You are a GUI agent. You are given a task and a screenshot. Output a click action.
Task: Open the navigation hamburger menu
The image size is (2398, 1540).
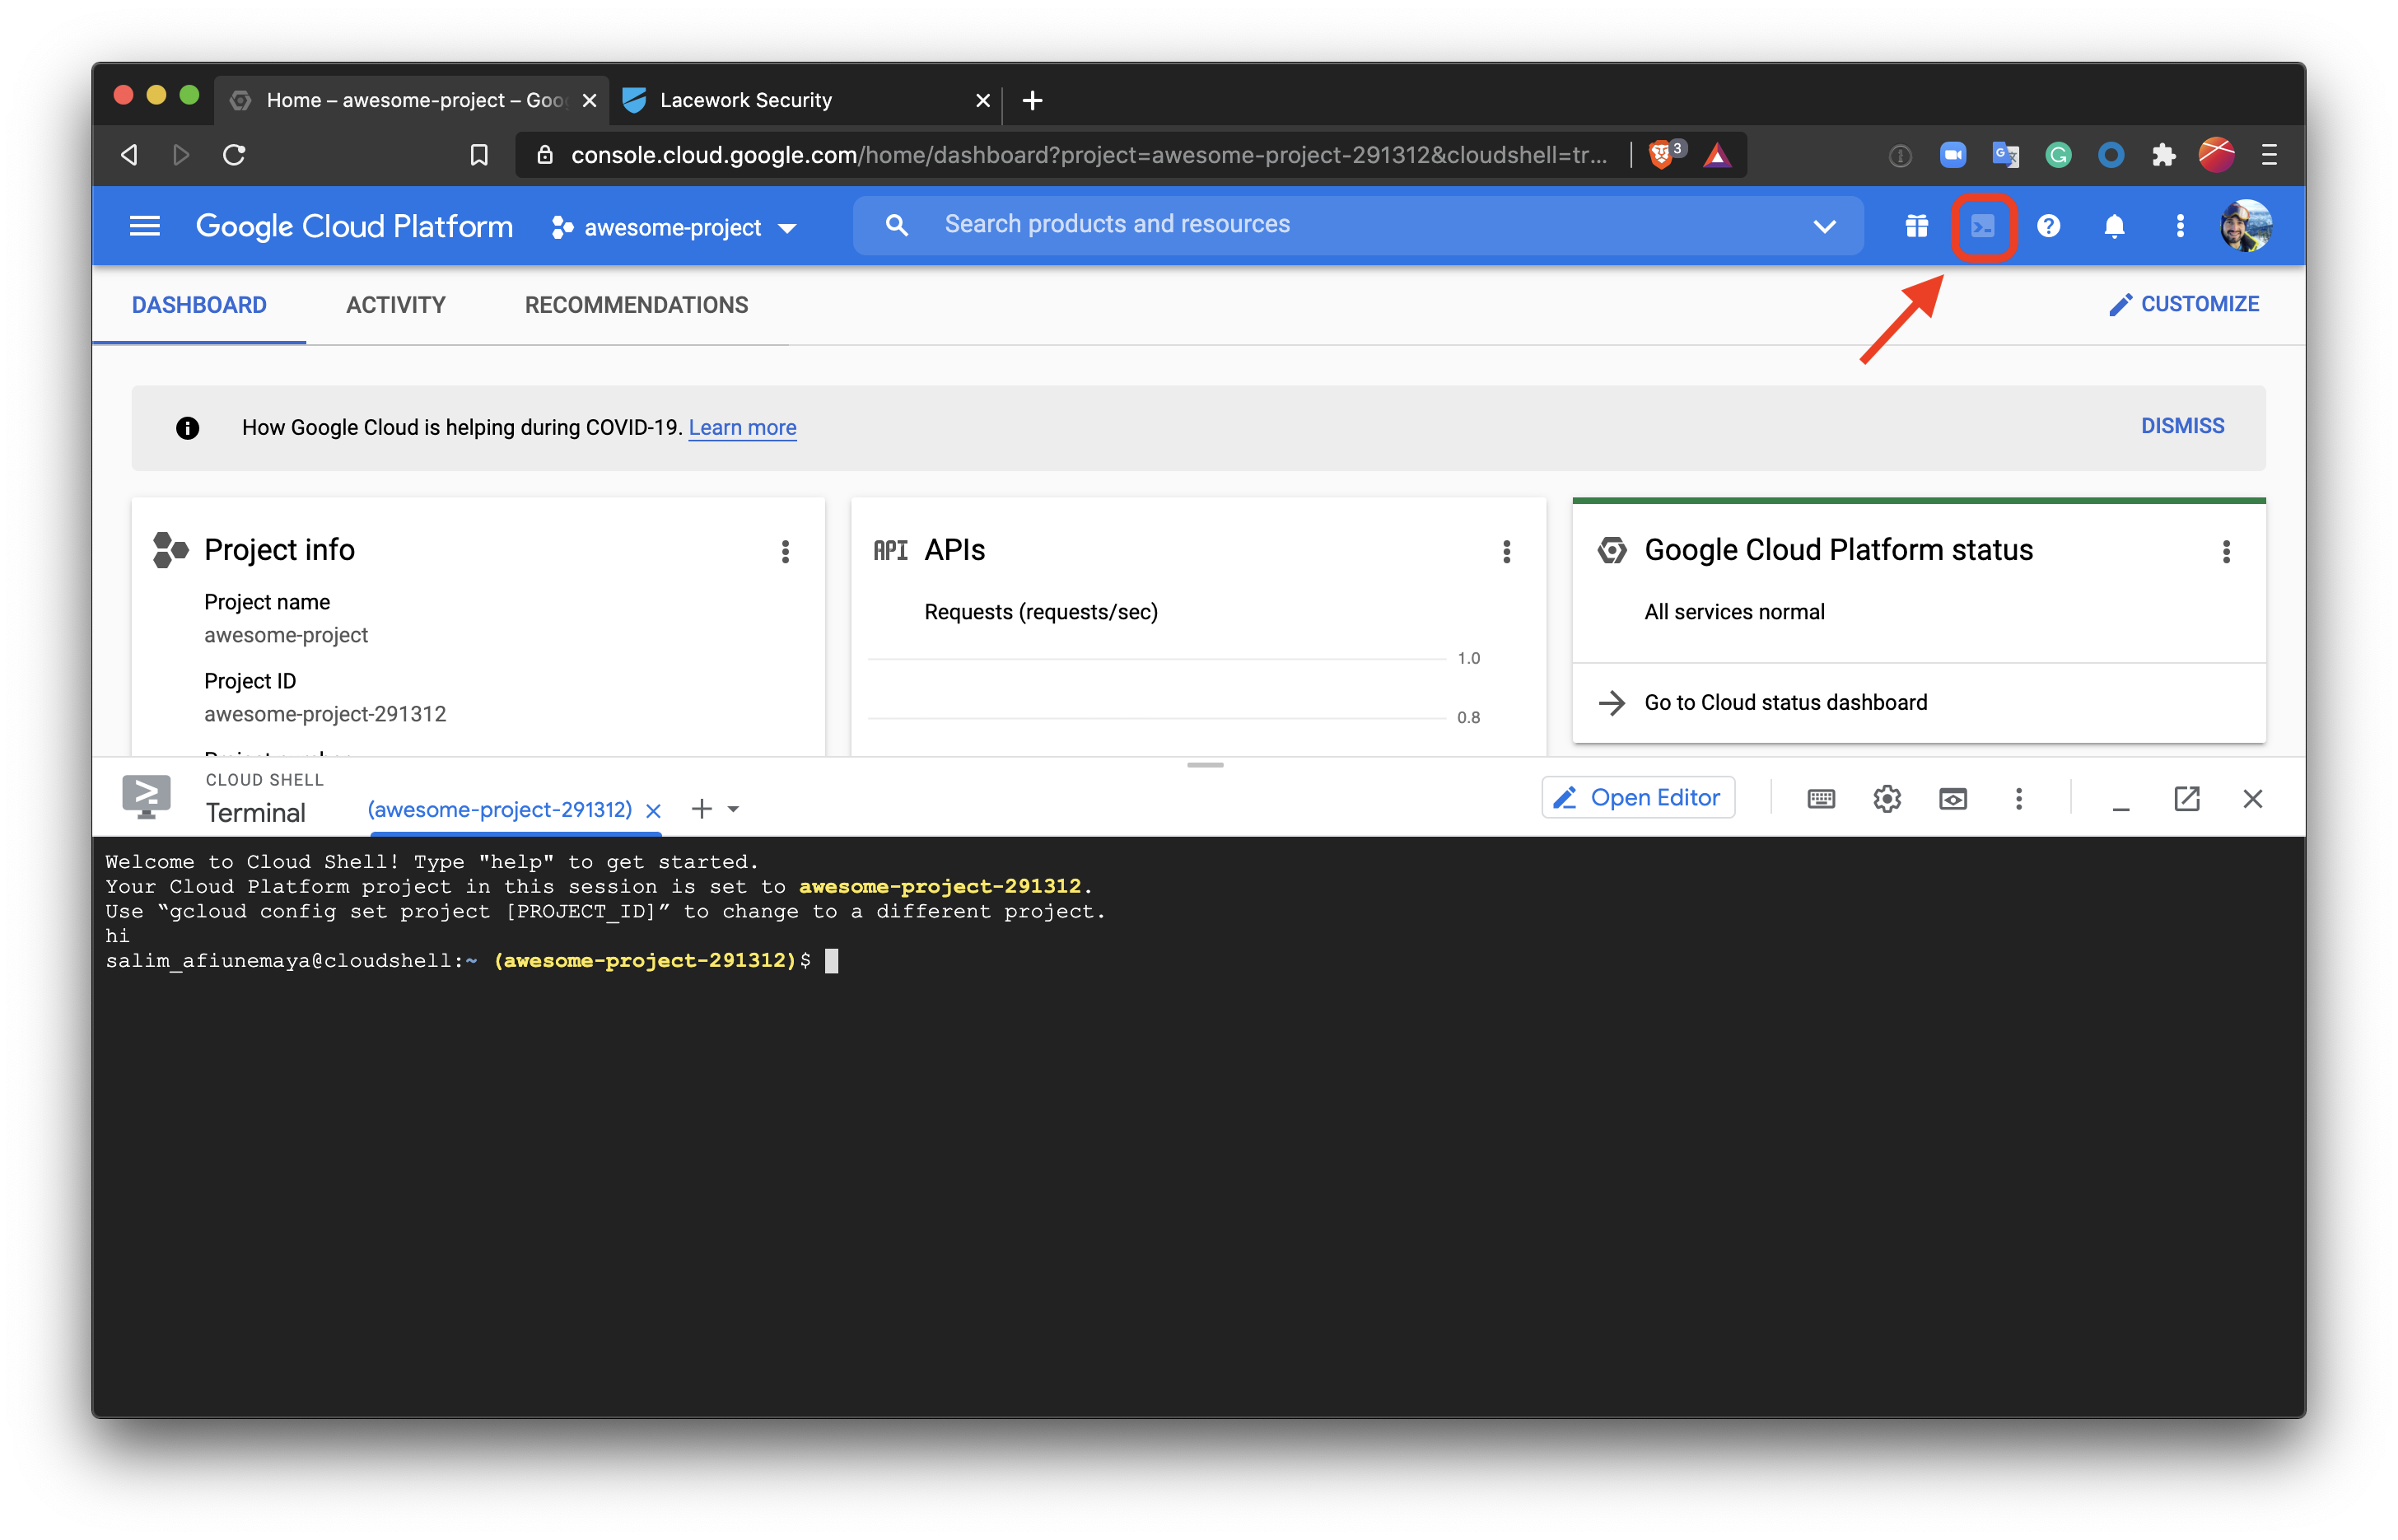(x=144, y=226)
